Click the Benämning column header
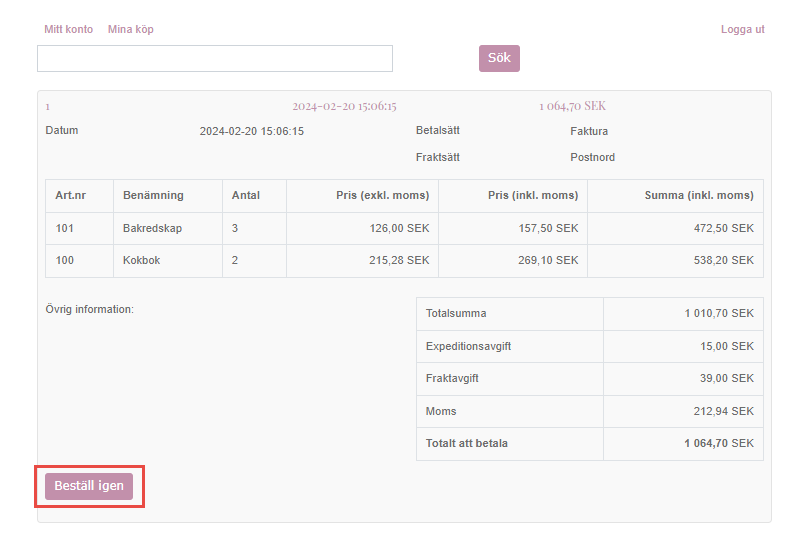Screen dimensions: 796x544 point(153,196)
